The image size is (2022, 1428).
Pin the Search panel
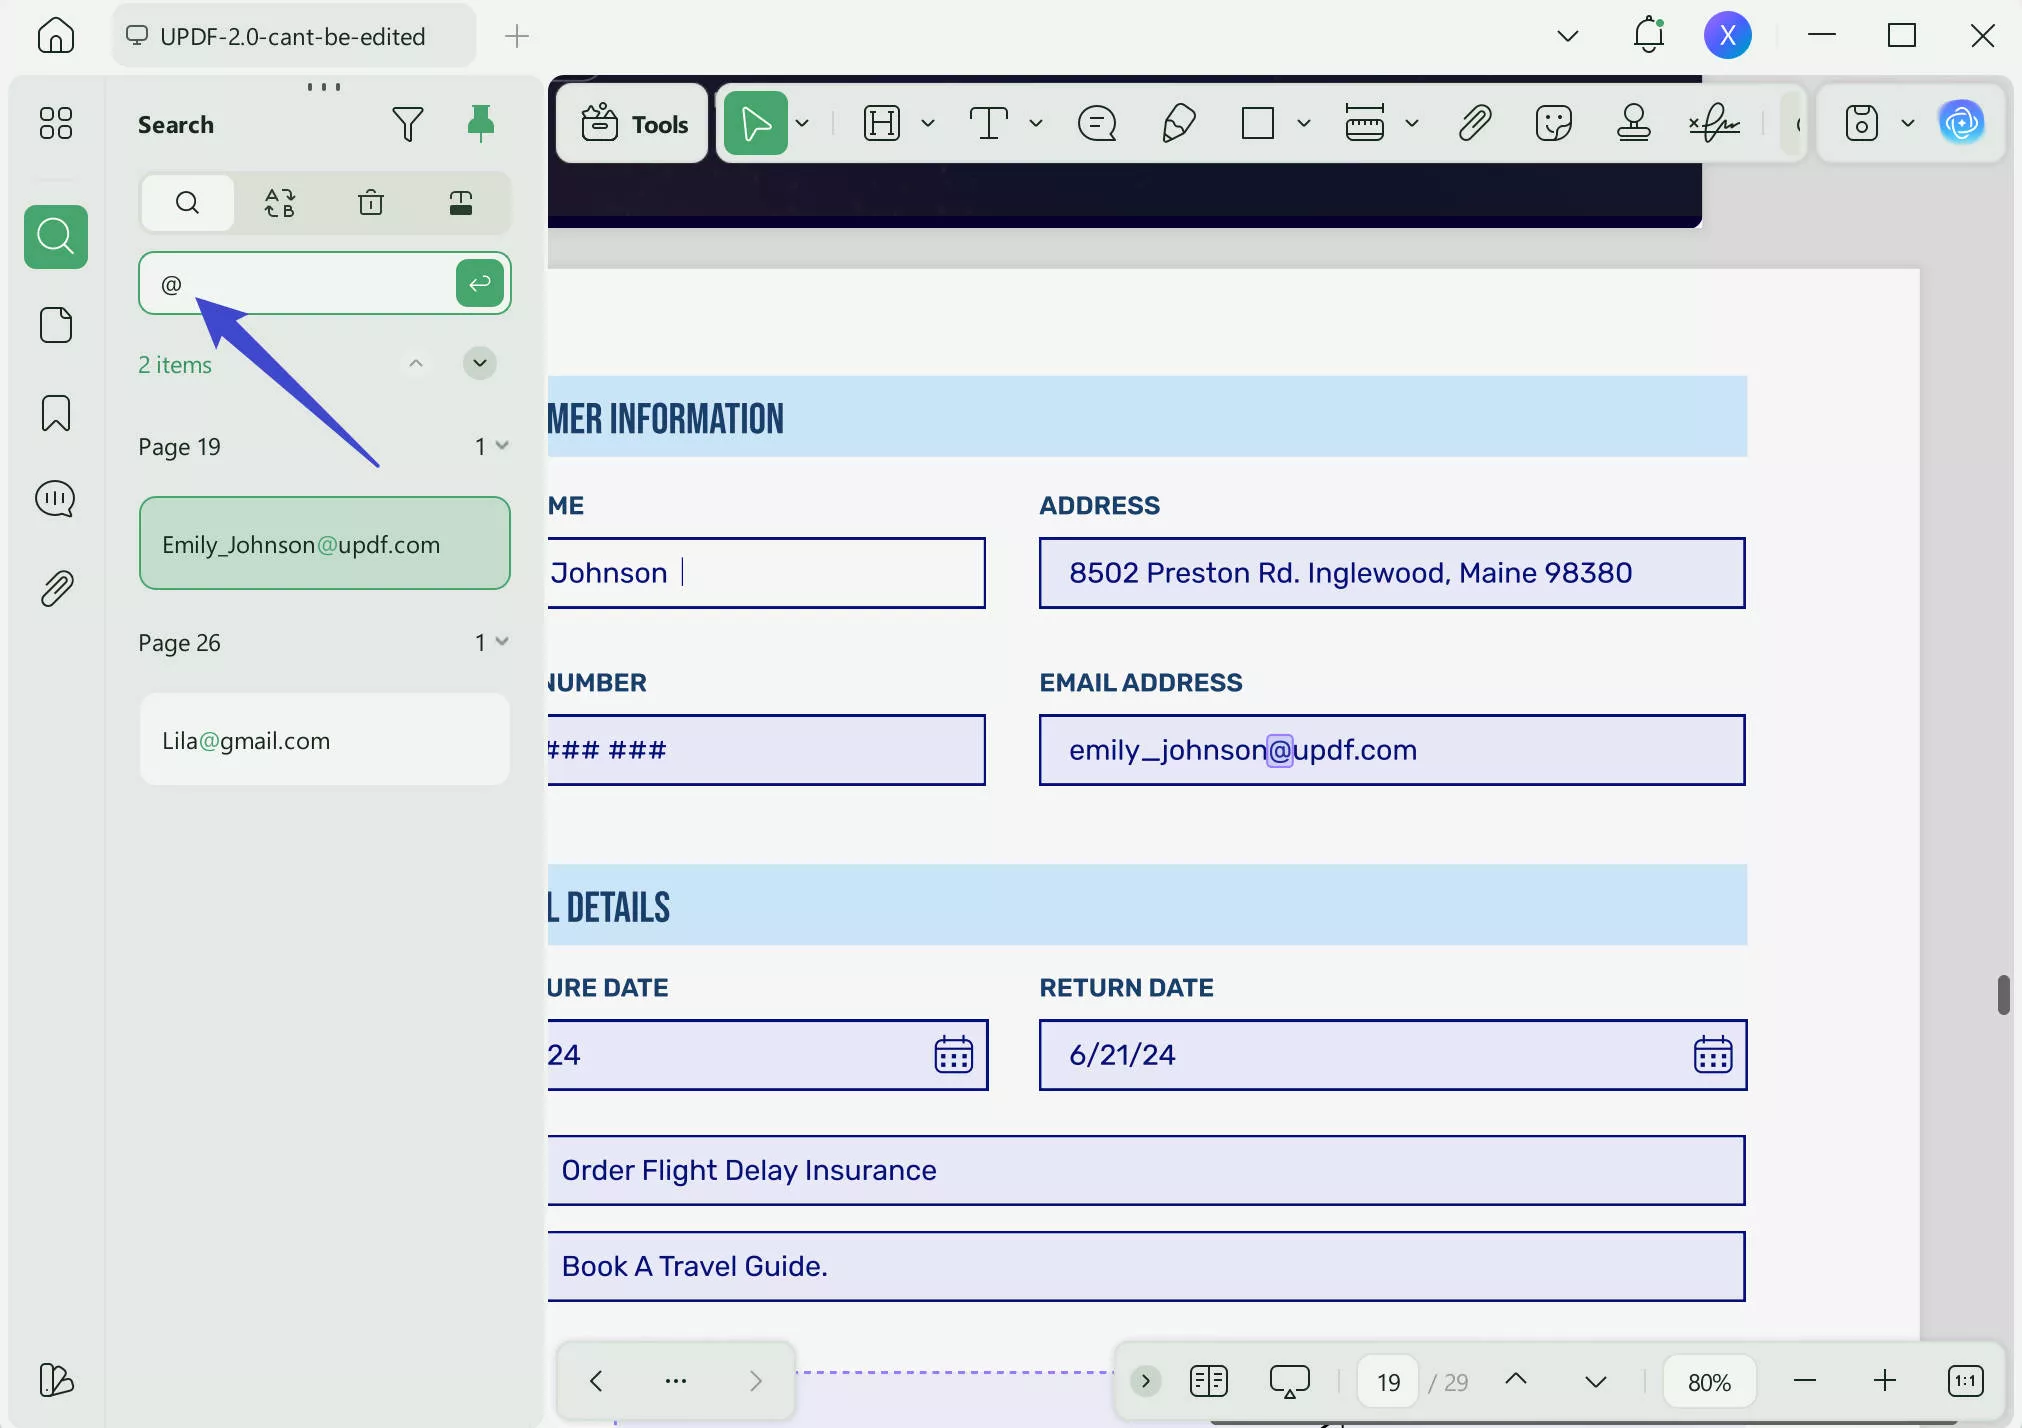(x=481, y=122)
